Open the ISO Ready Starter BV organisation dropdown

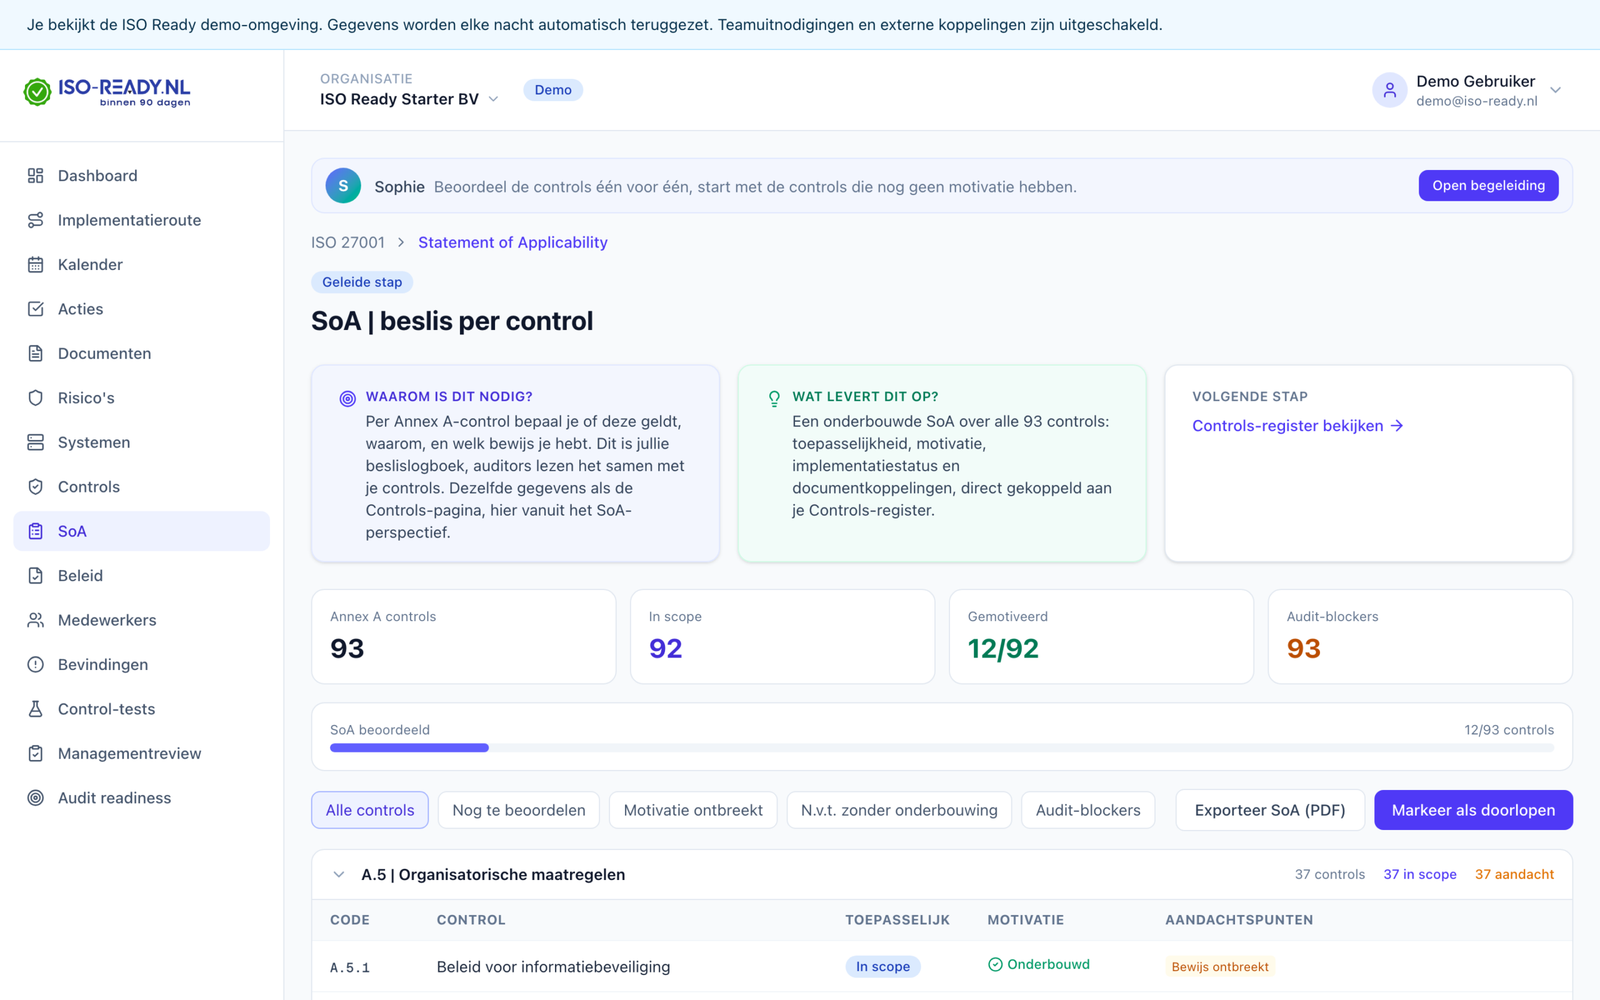click(x=409, y=99)
